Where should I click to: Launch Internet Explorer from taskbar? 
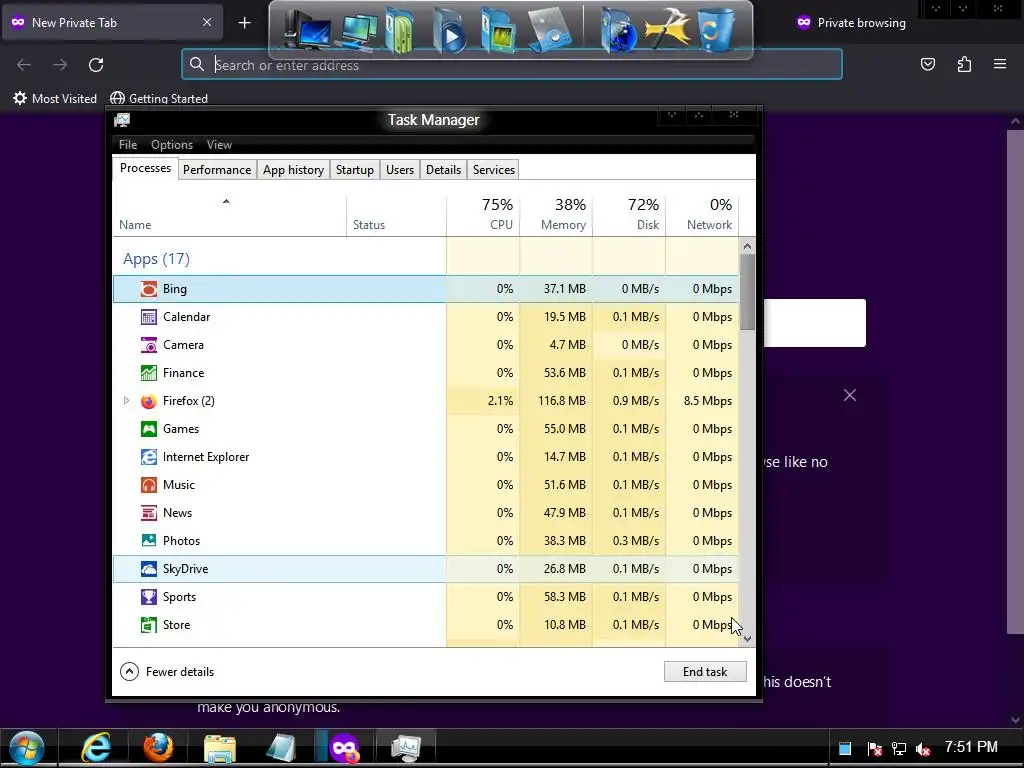[x=95, y=748]
